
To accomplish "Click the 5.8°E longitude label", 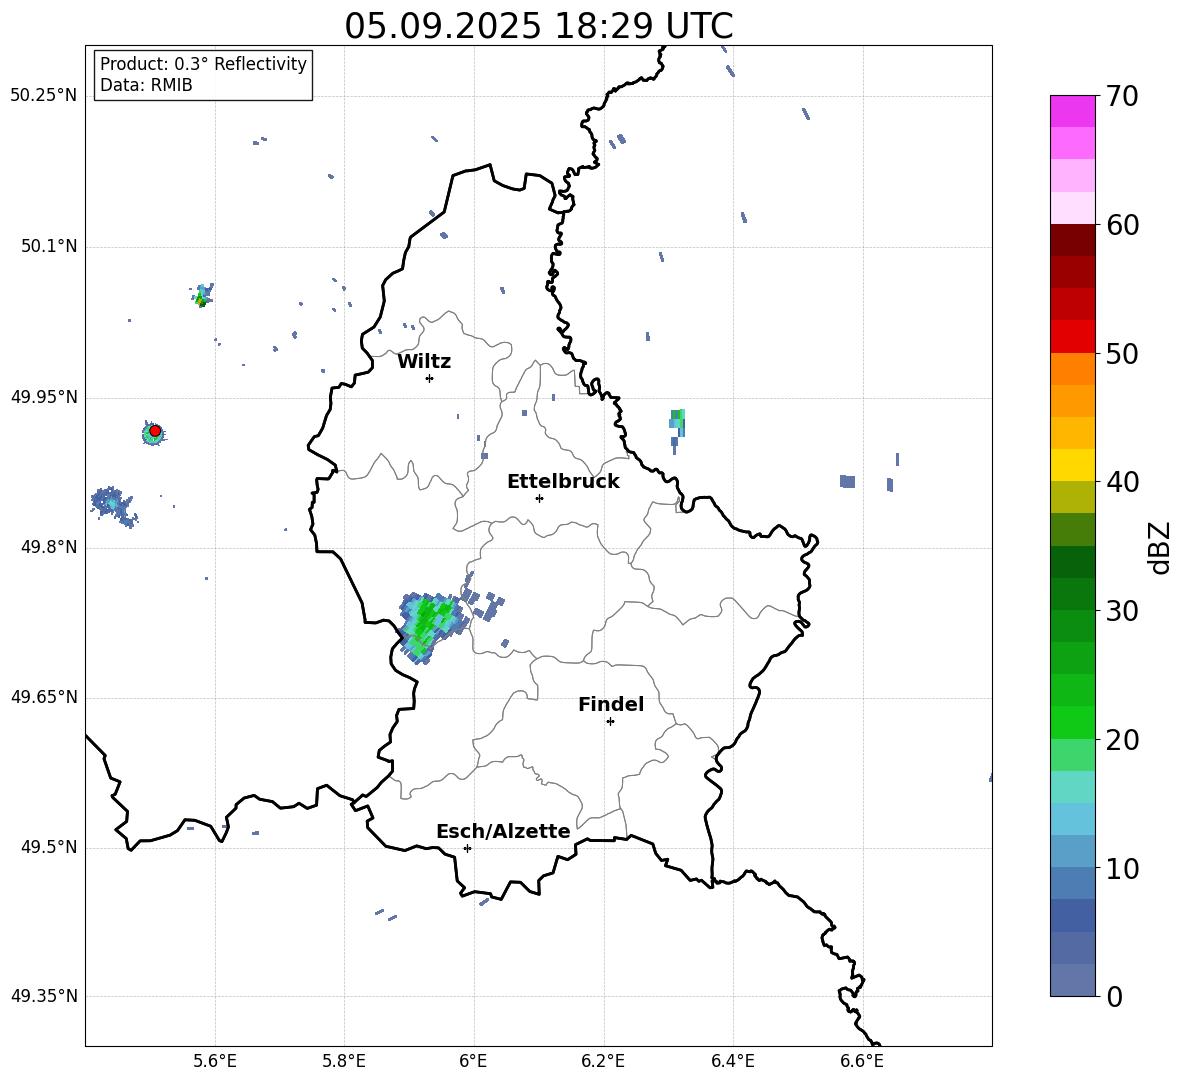I will [x=344, y=1061].
